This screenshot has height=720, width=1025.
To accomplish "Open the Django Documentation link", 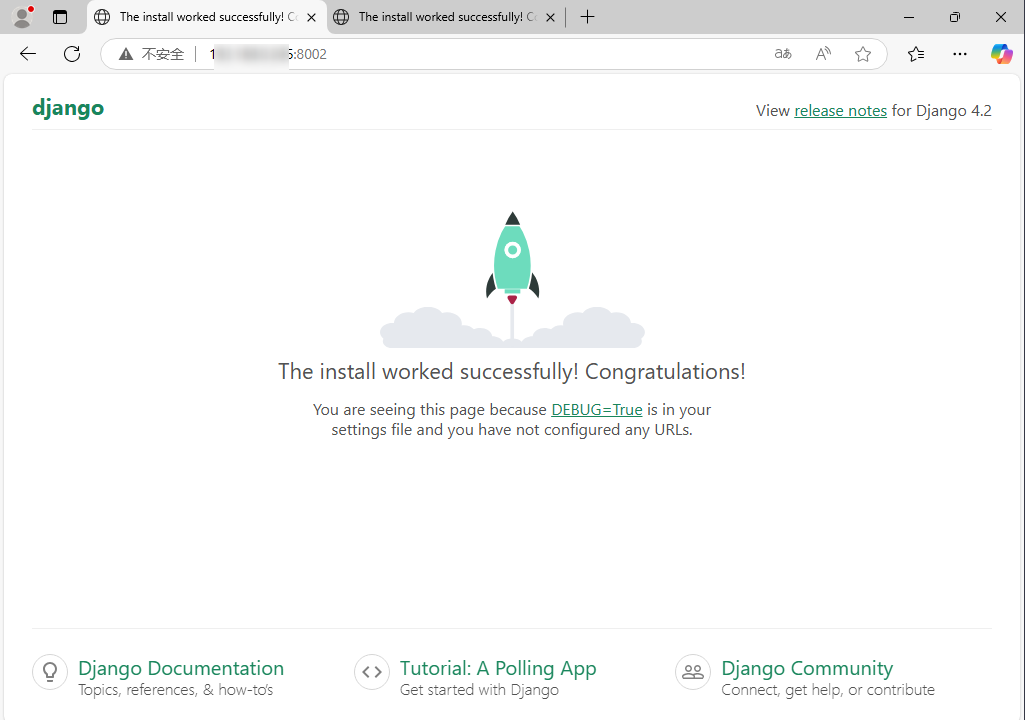I will tap(181, 668).
